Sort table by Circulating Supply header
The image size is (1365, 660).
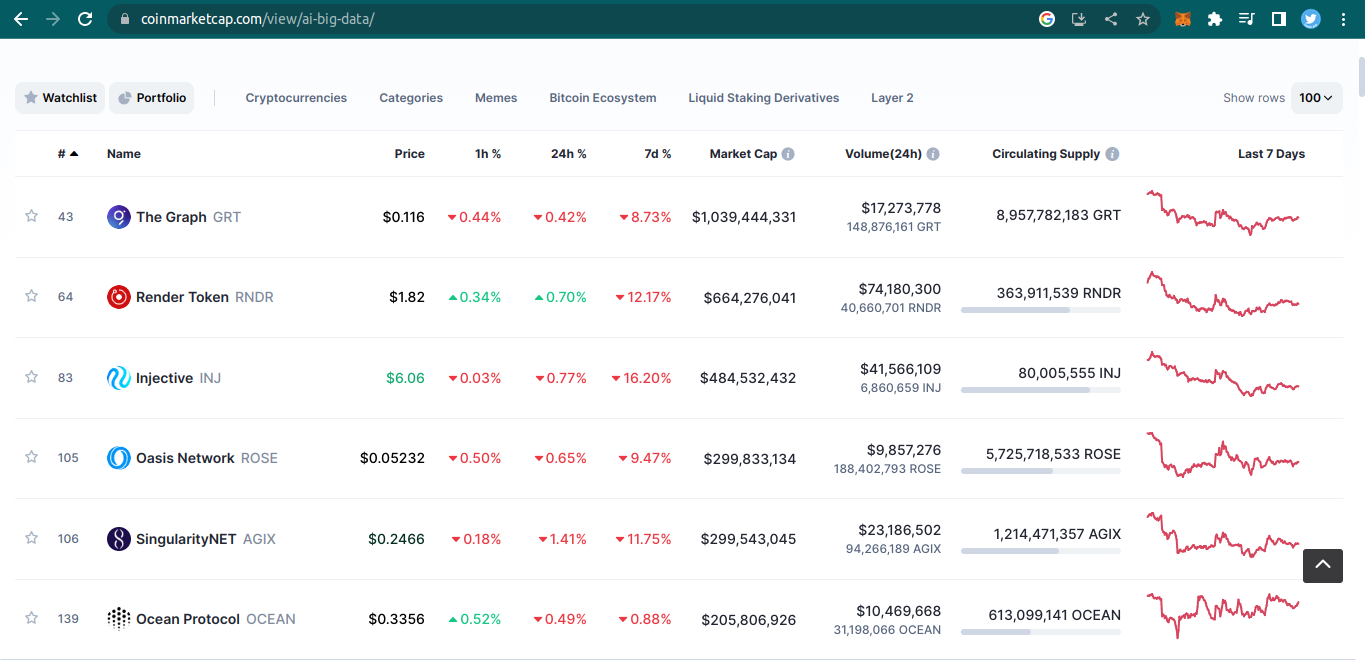point(1046,154)
